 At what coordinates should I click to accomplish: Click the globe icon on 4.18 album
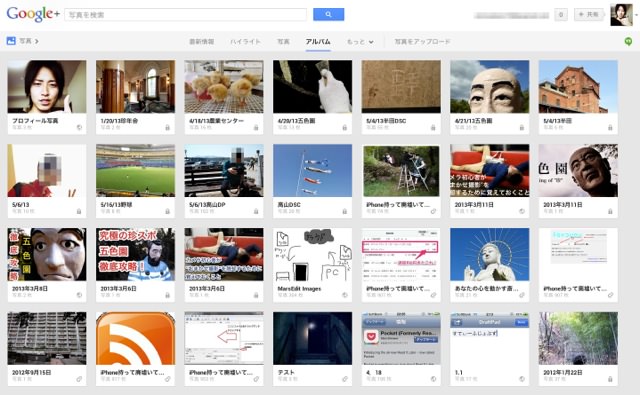[433, 379]
